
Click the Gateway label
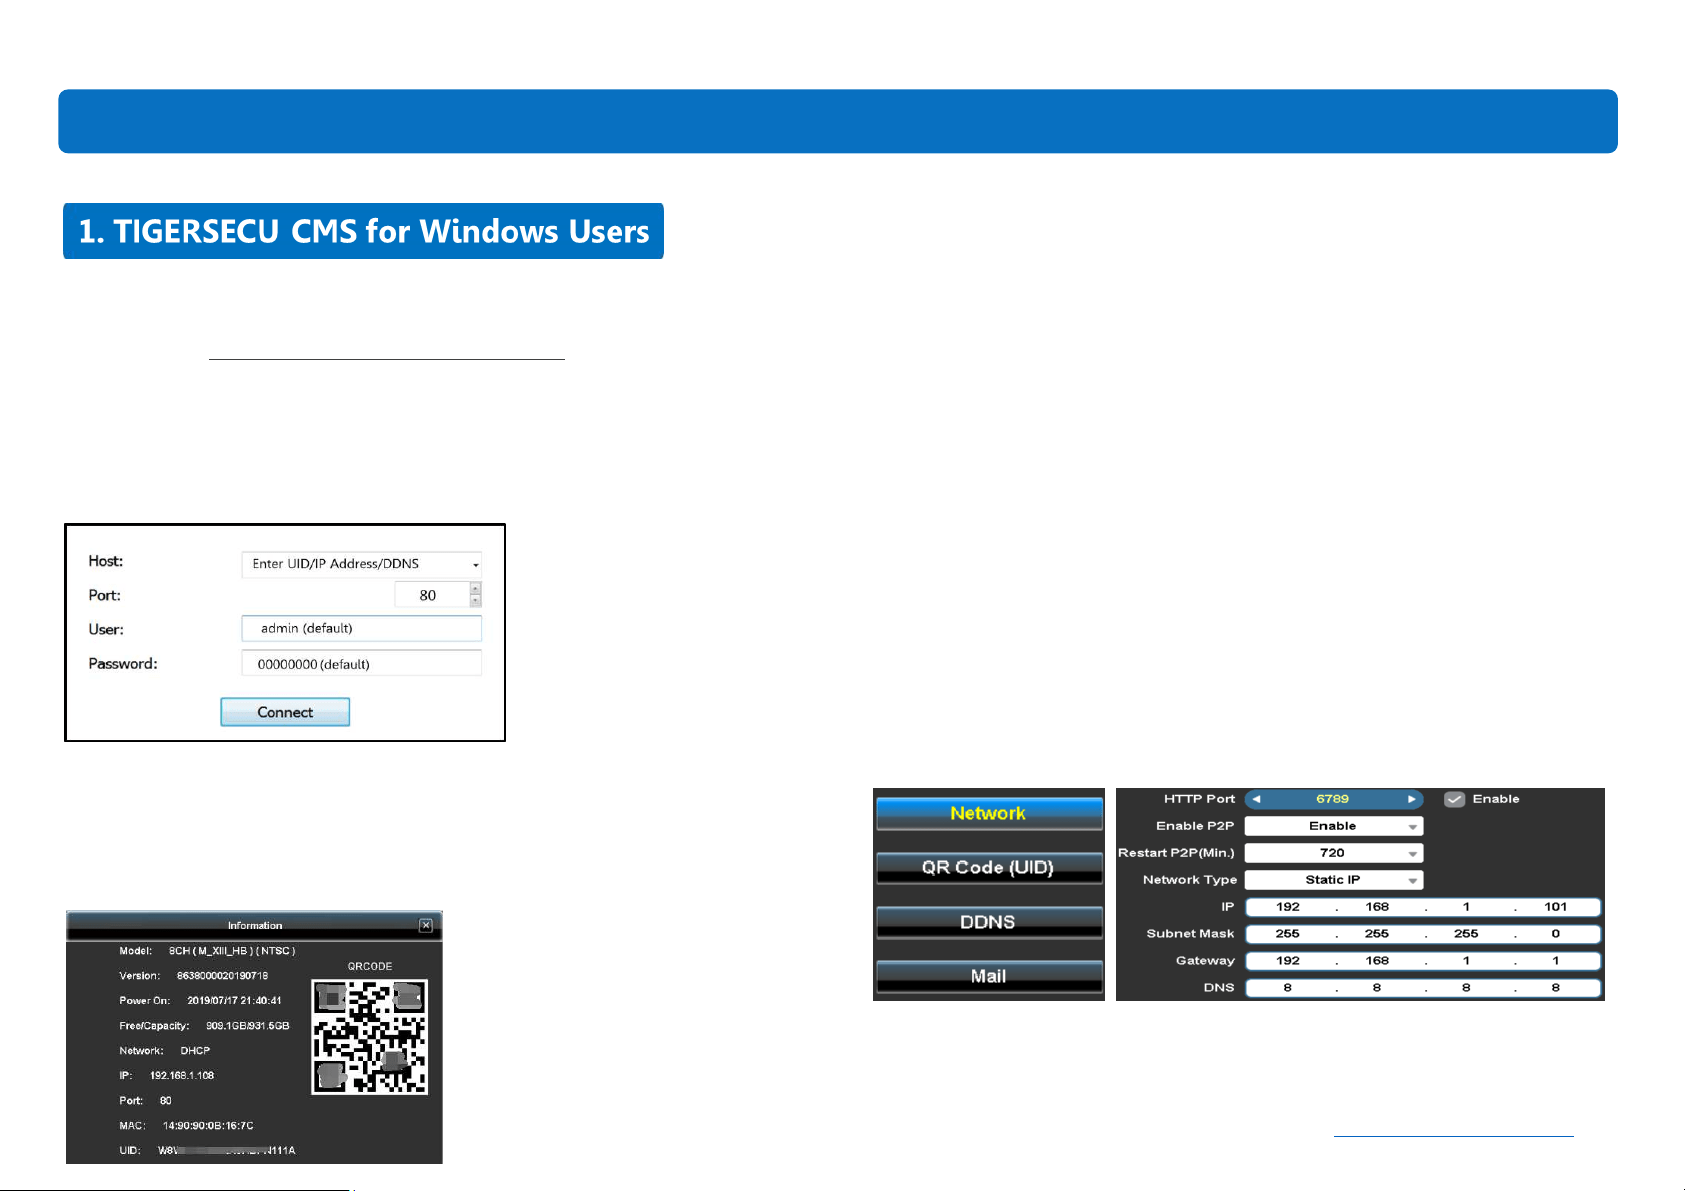point(1205,961)
